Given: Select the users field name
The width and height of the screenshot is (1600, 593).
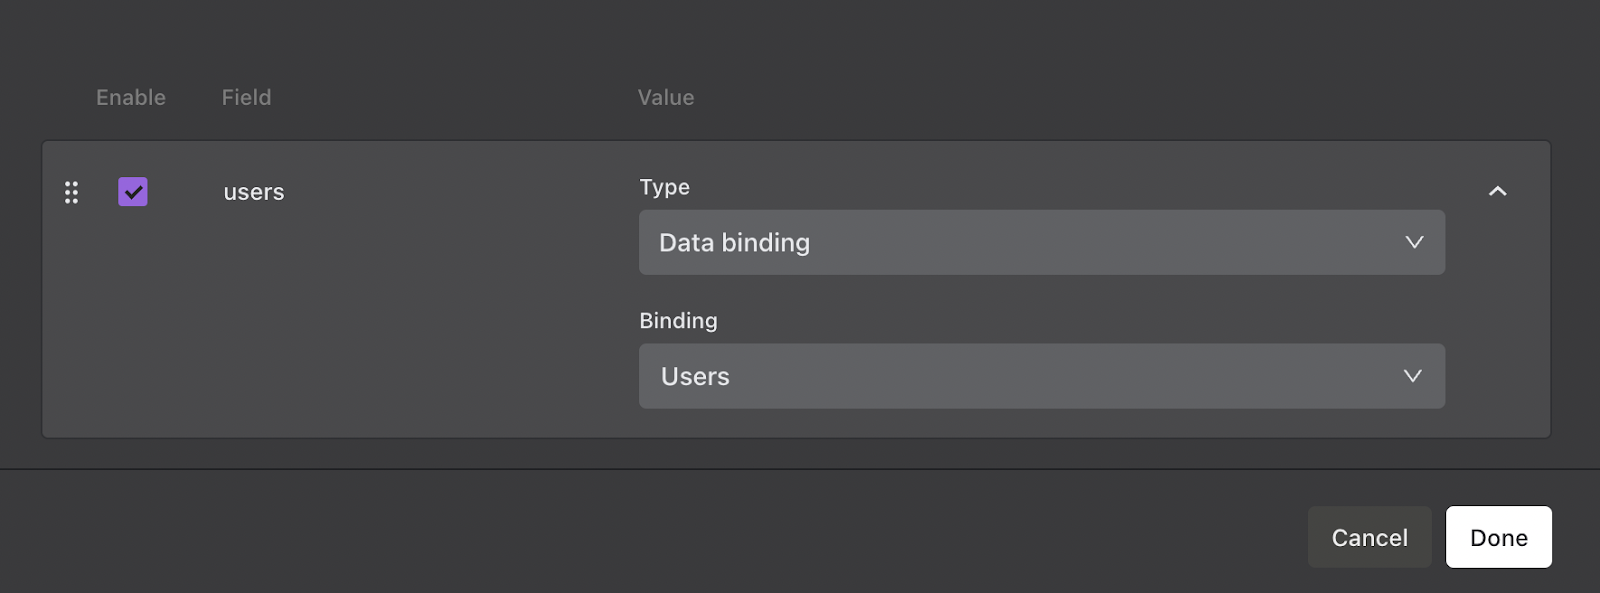Looking at the screenshot, I should 254,192.
